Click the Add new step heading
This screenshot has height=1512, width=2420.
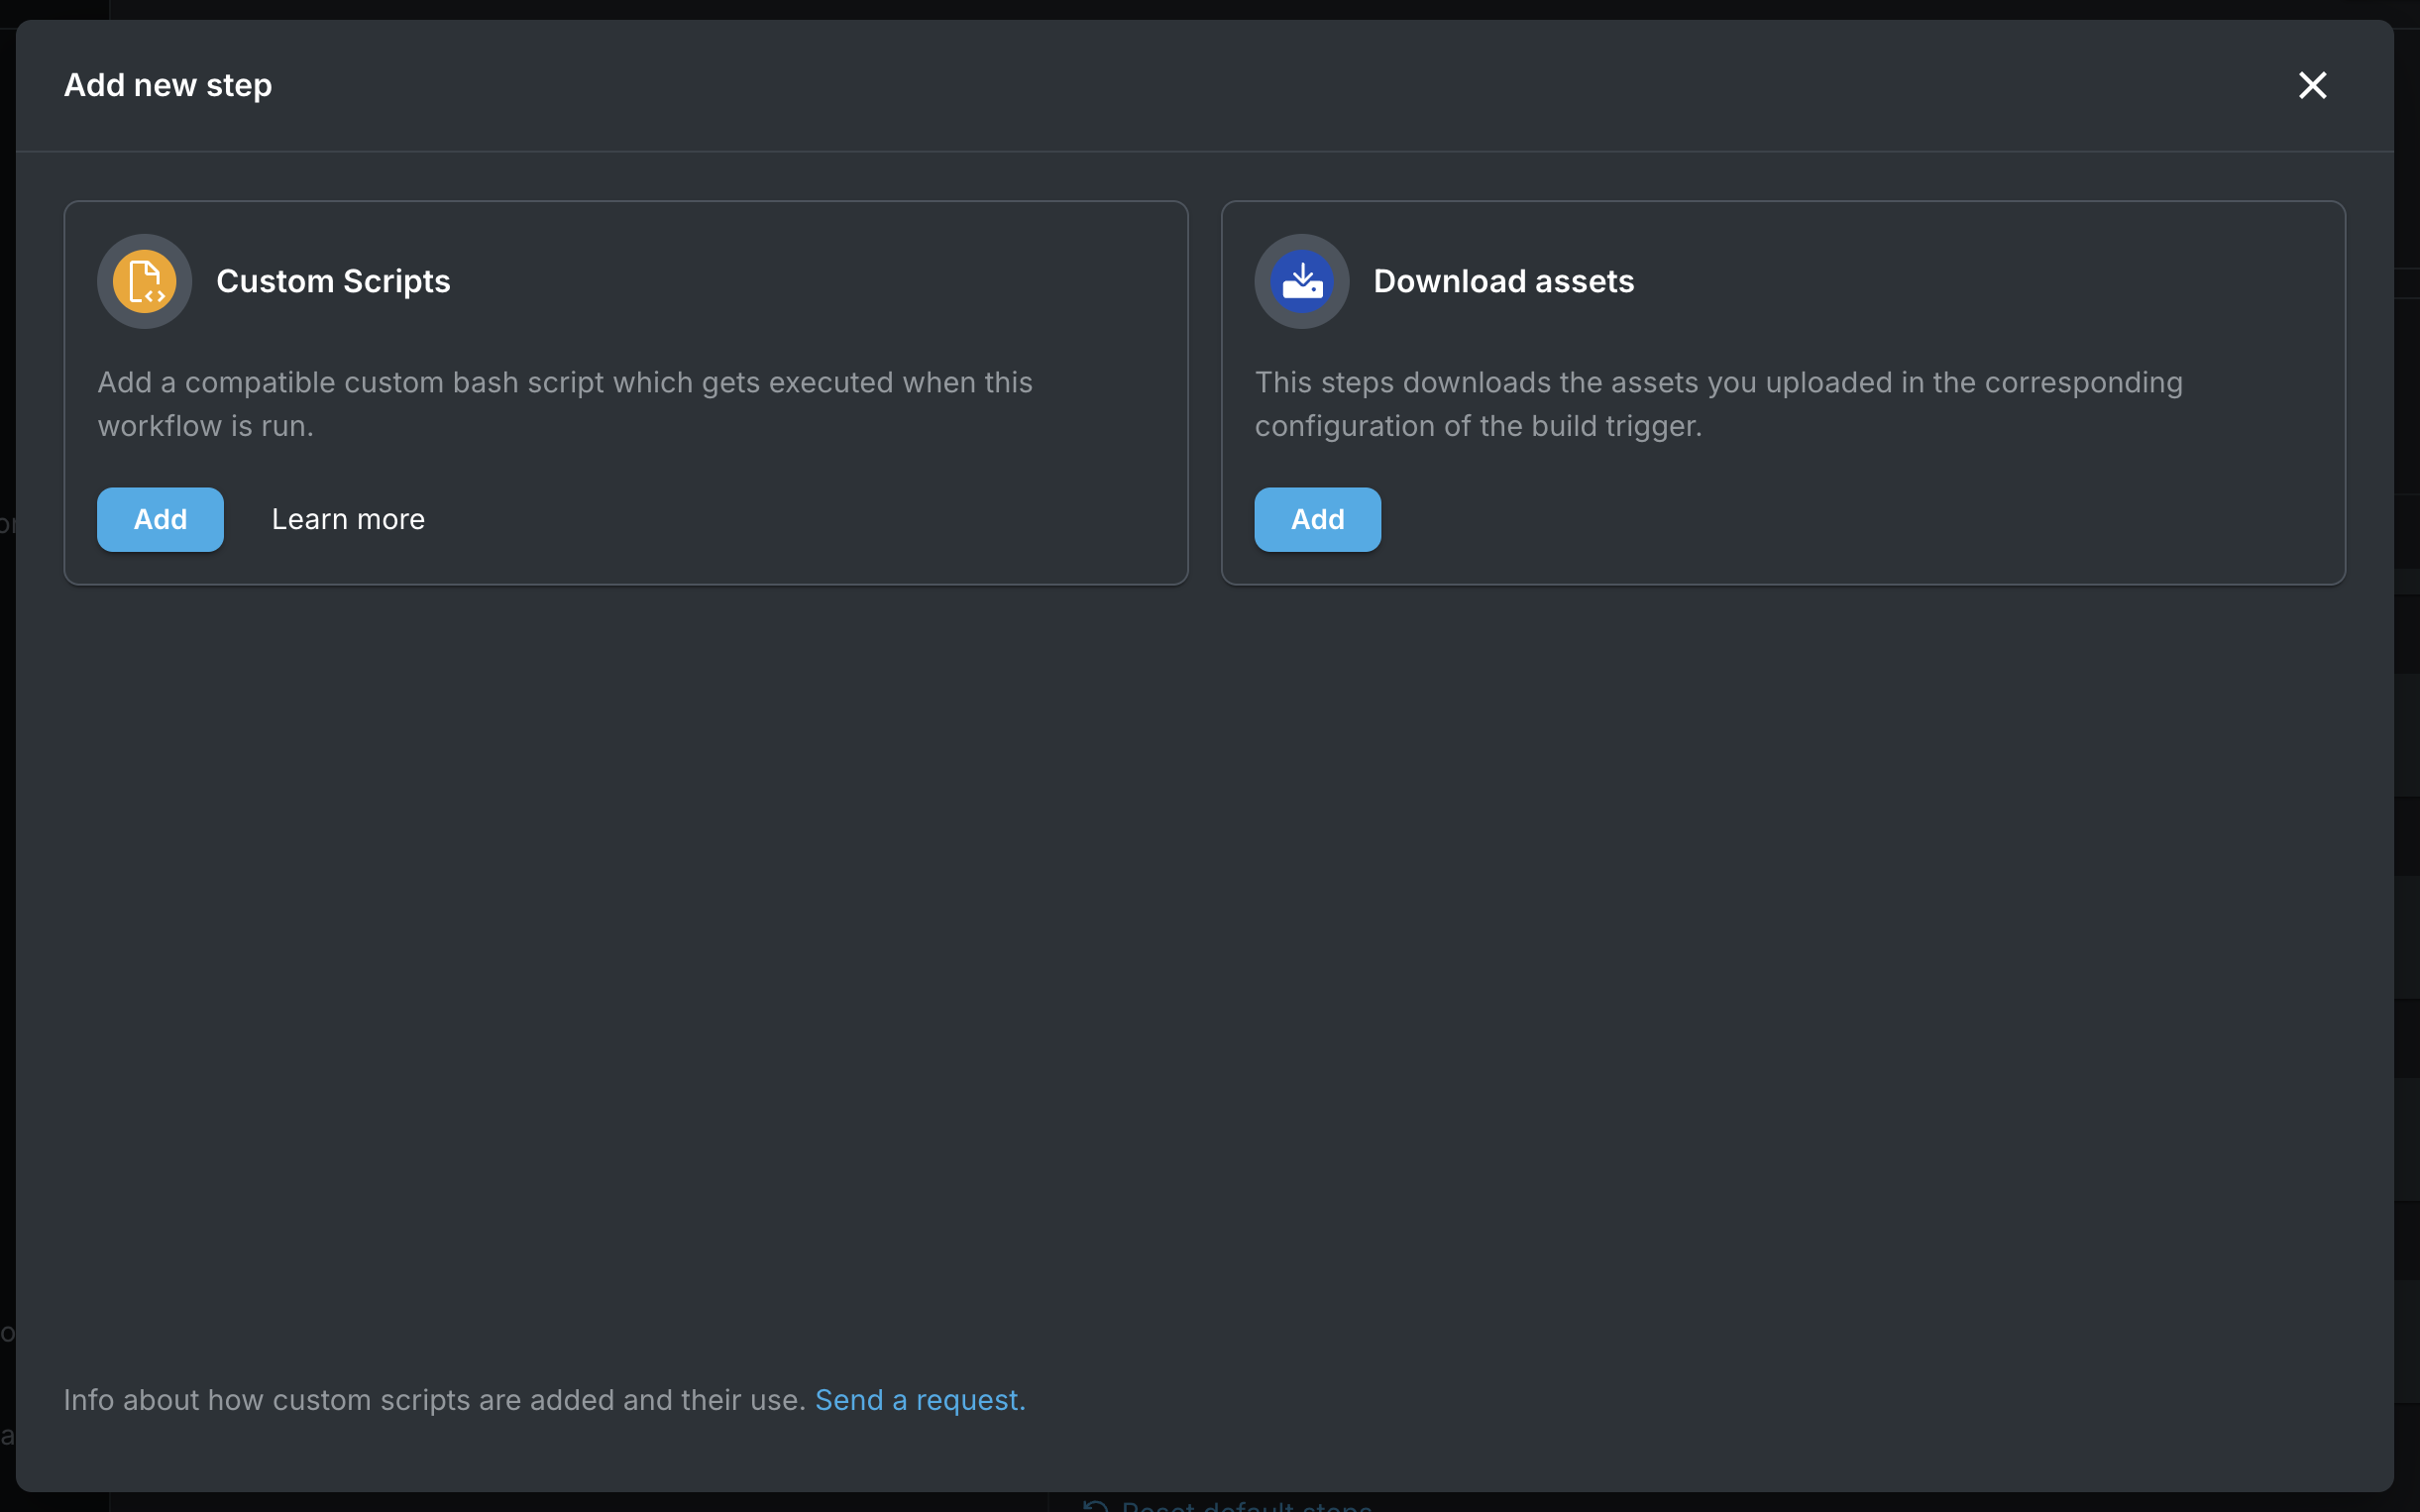(168, 85)
